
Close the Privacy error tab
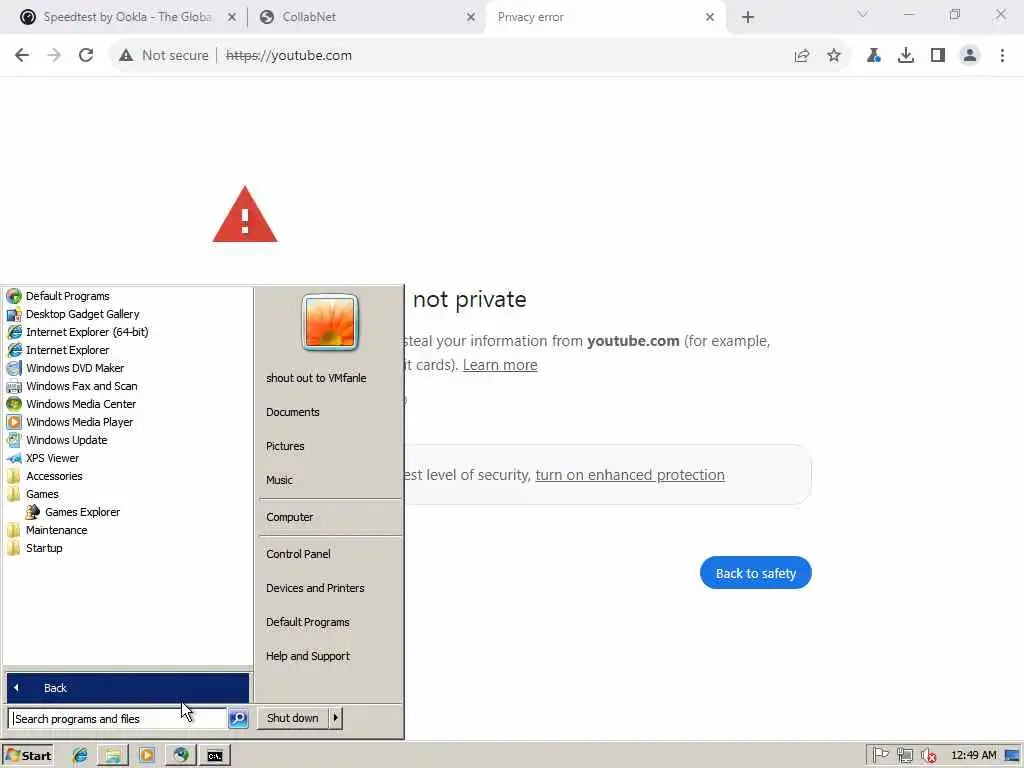tap(710, 18)
